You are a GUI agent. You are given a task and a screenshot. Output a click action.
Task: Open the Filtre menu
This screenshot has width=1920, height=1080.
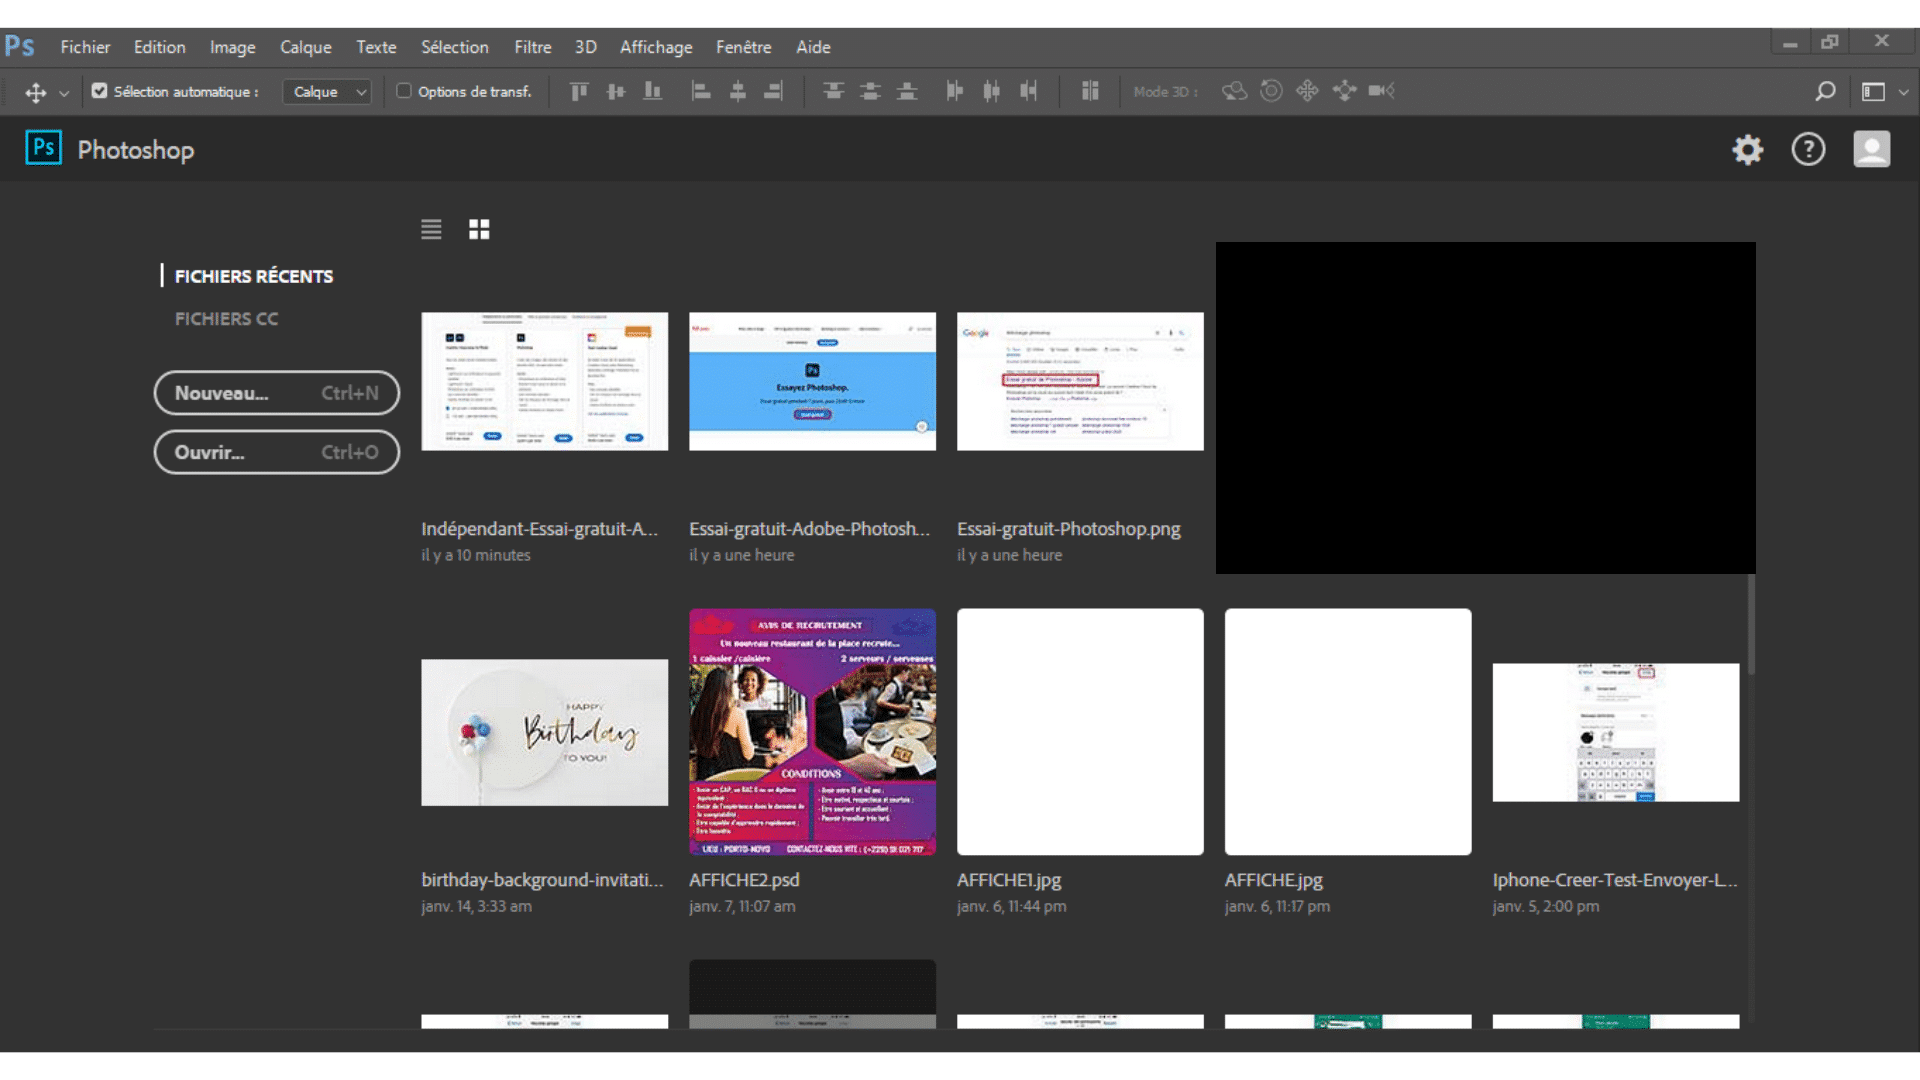pos(532,47)
